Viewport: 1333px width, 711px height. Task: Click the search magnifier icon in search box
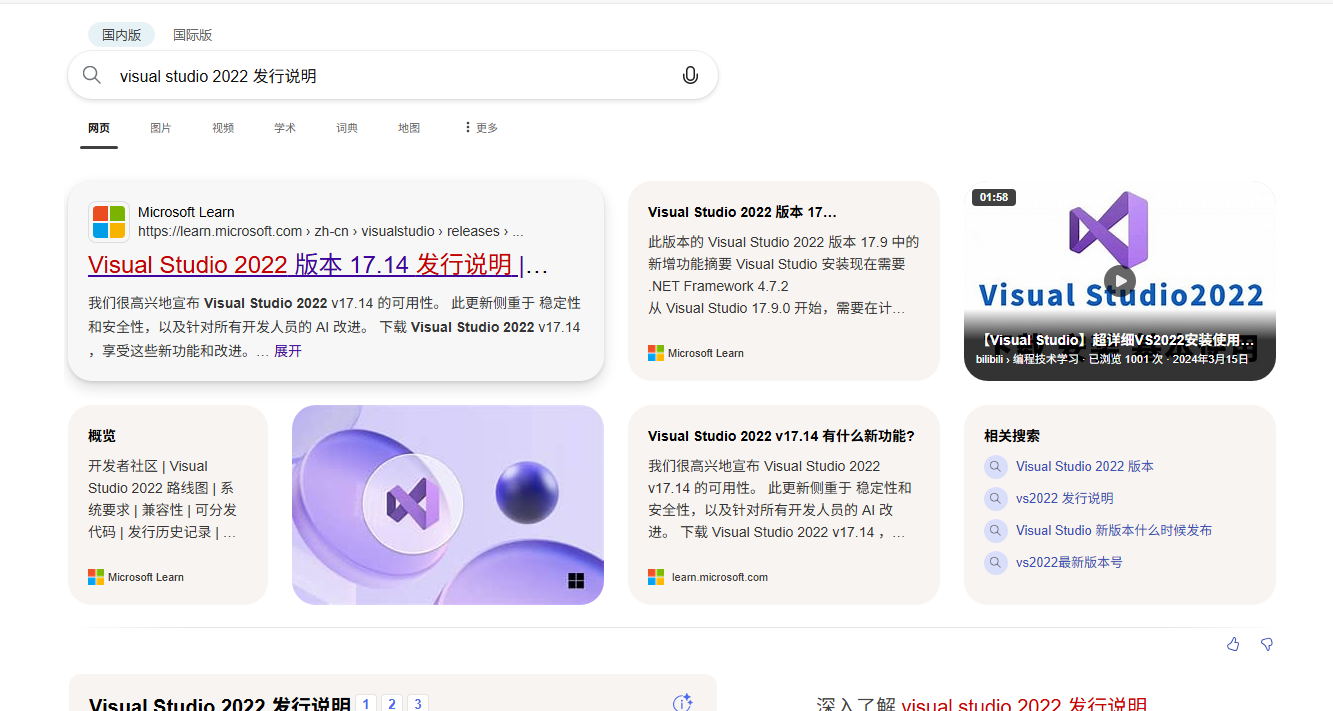pos(92,75)
